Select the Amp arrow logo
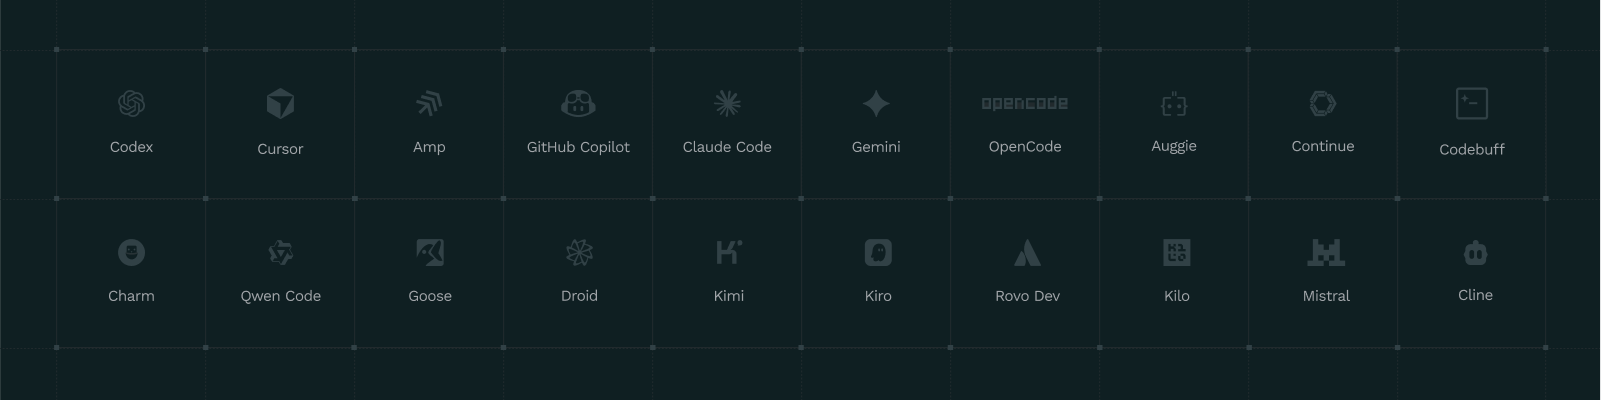Viewport: 1601px width, 400px height. pyautogui.click(x=429, y=103)
